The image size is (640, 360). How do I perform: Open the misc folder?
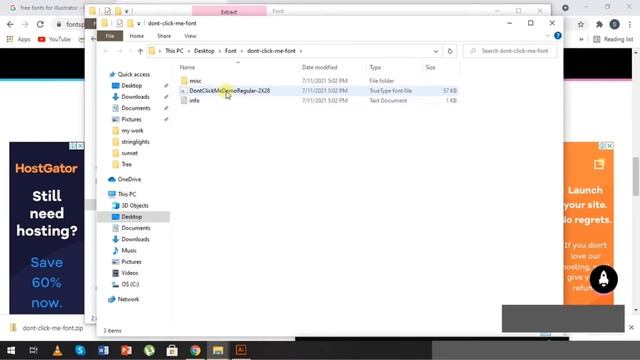tap(195, 81)
